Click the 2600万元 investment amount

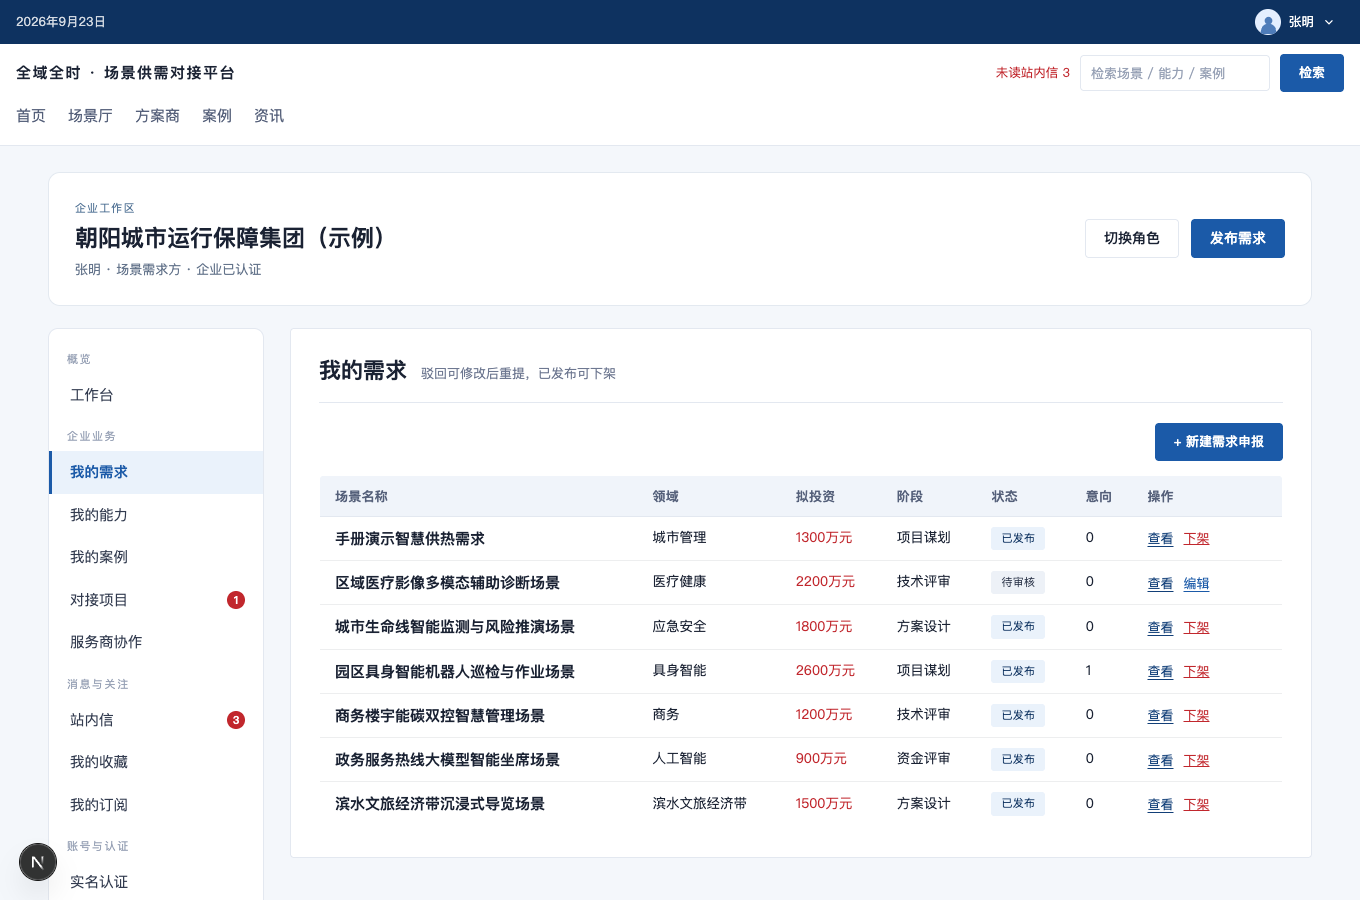pos(825,671)
